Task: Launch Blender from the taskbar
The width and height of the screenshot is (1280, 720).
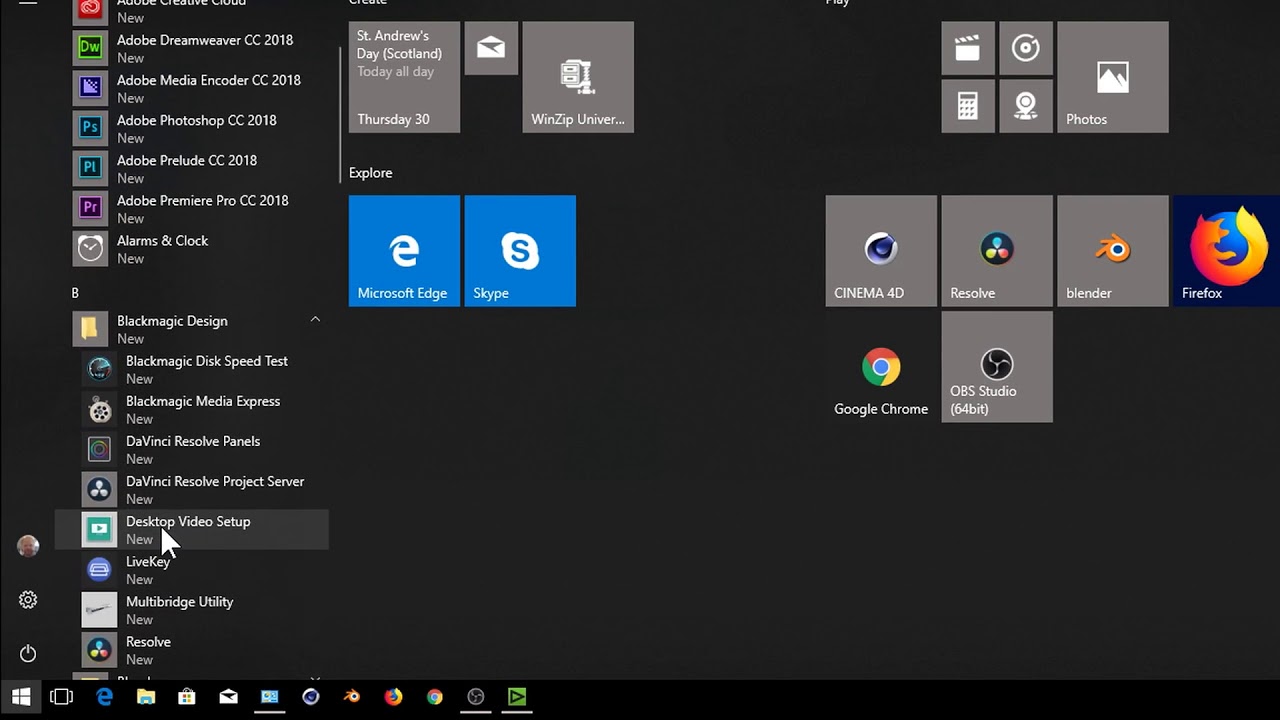Action: [x=352, y=697]
